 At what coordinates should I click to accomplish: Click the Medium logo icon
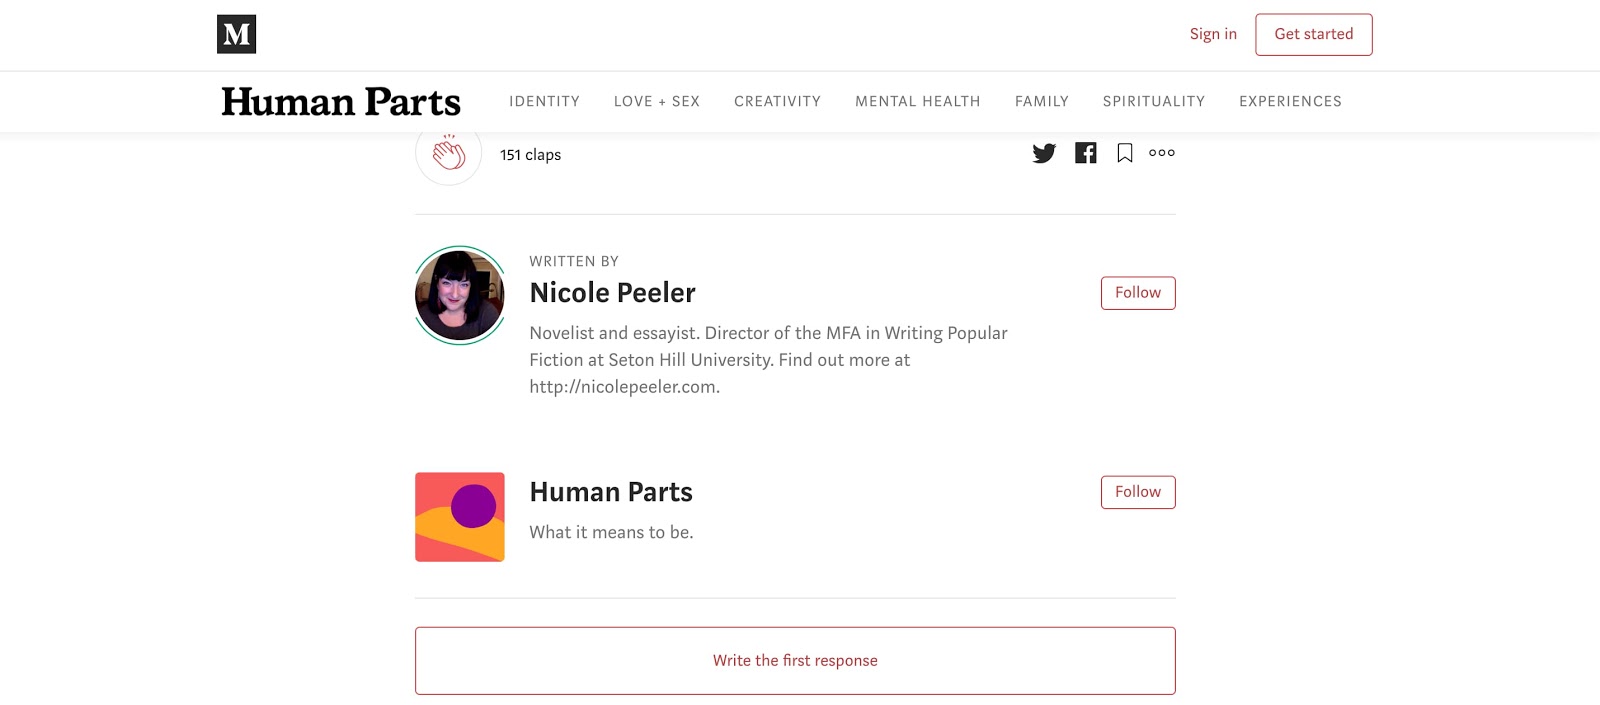(x=236, y=34)
